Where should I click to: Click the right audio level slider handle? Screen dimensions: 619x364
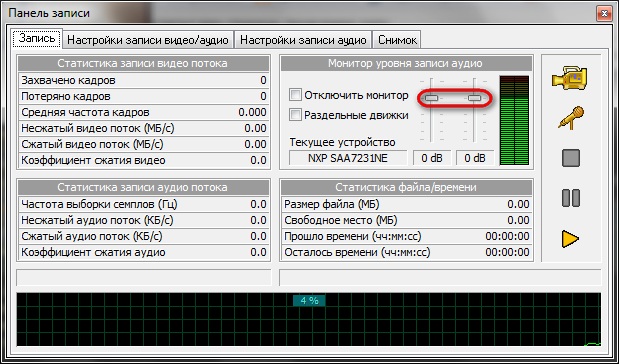tap(475, 98)
